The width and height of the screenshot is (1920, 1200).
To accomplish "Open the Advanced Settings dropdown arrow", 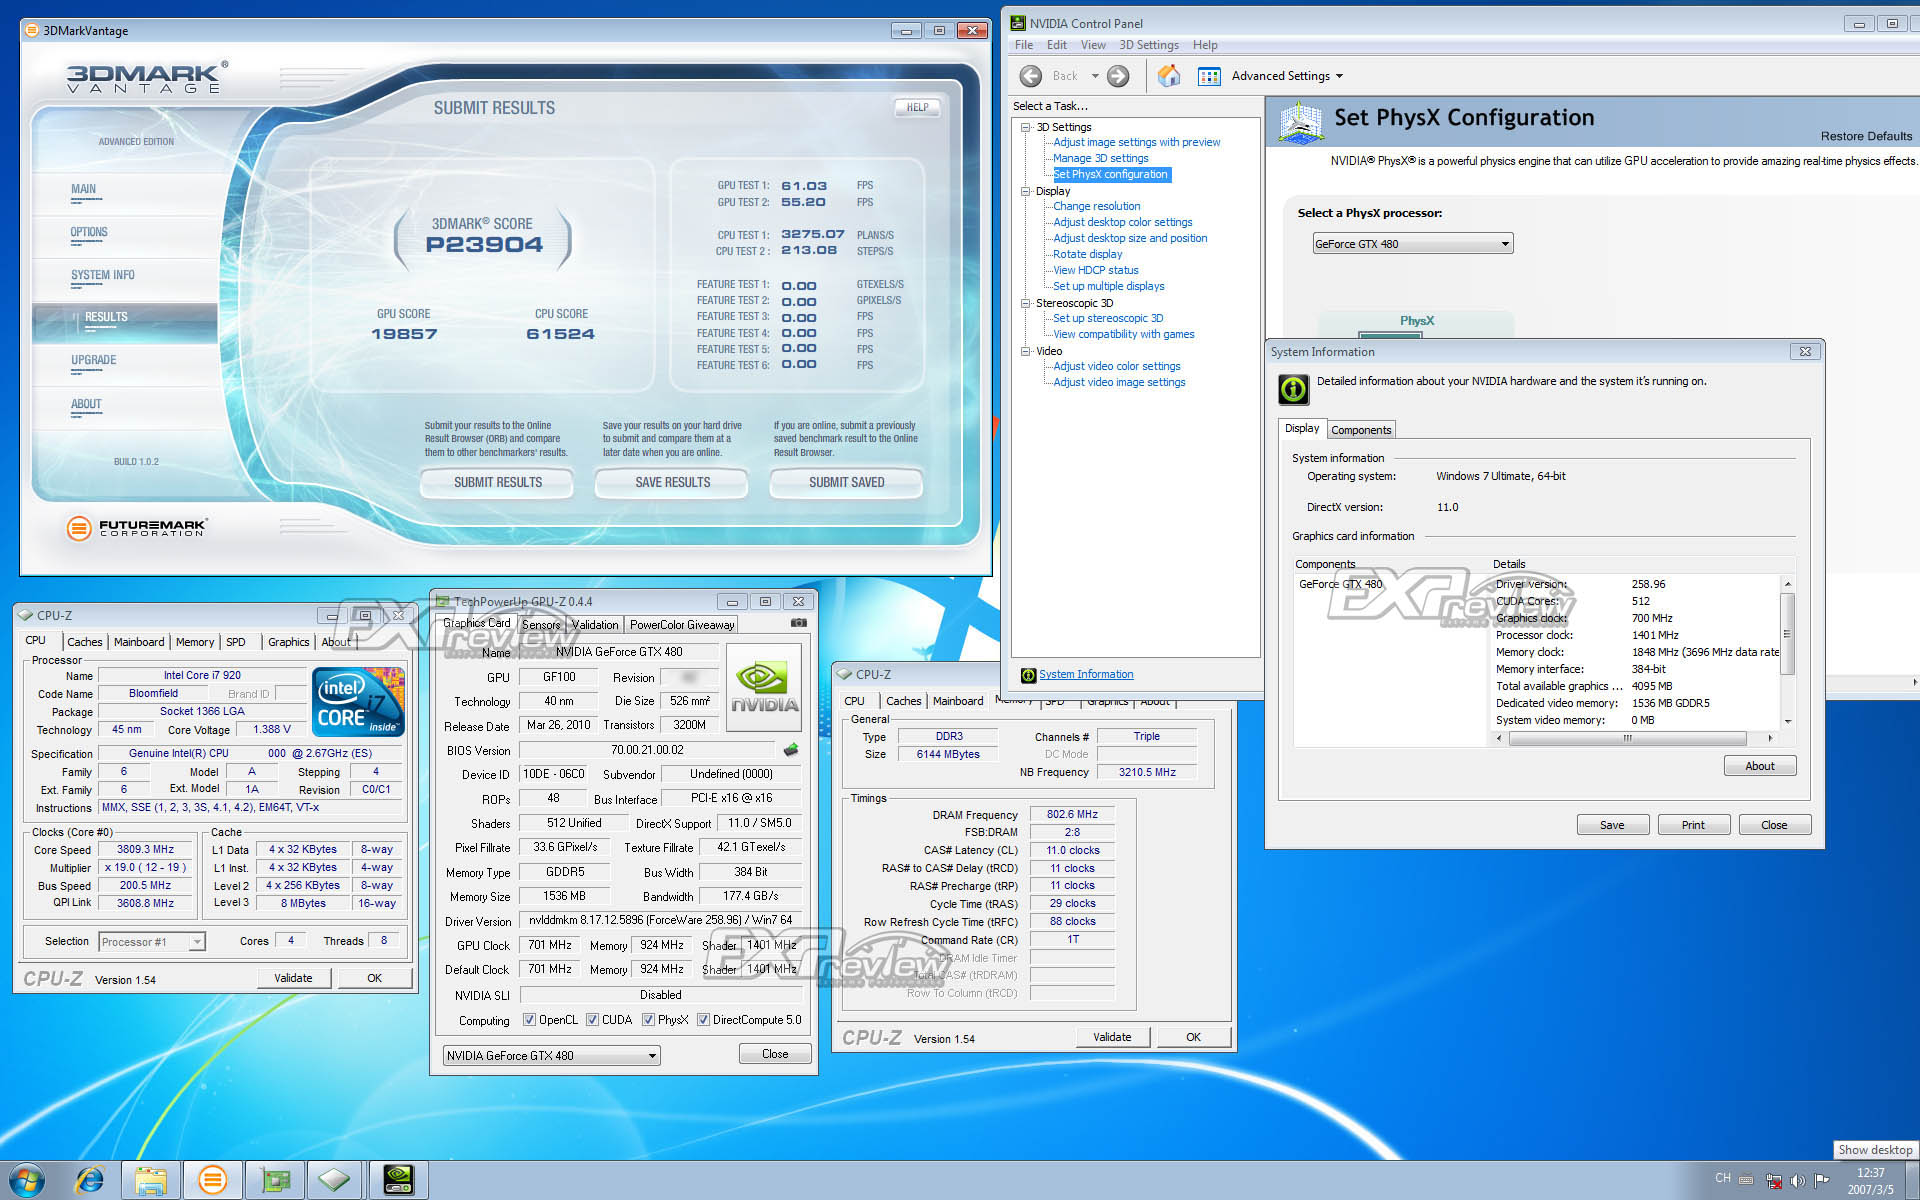I will pos(1339,76).
